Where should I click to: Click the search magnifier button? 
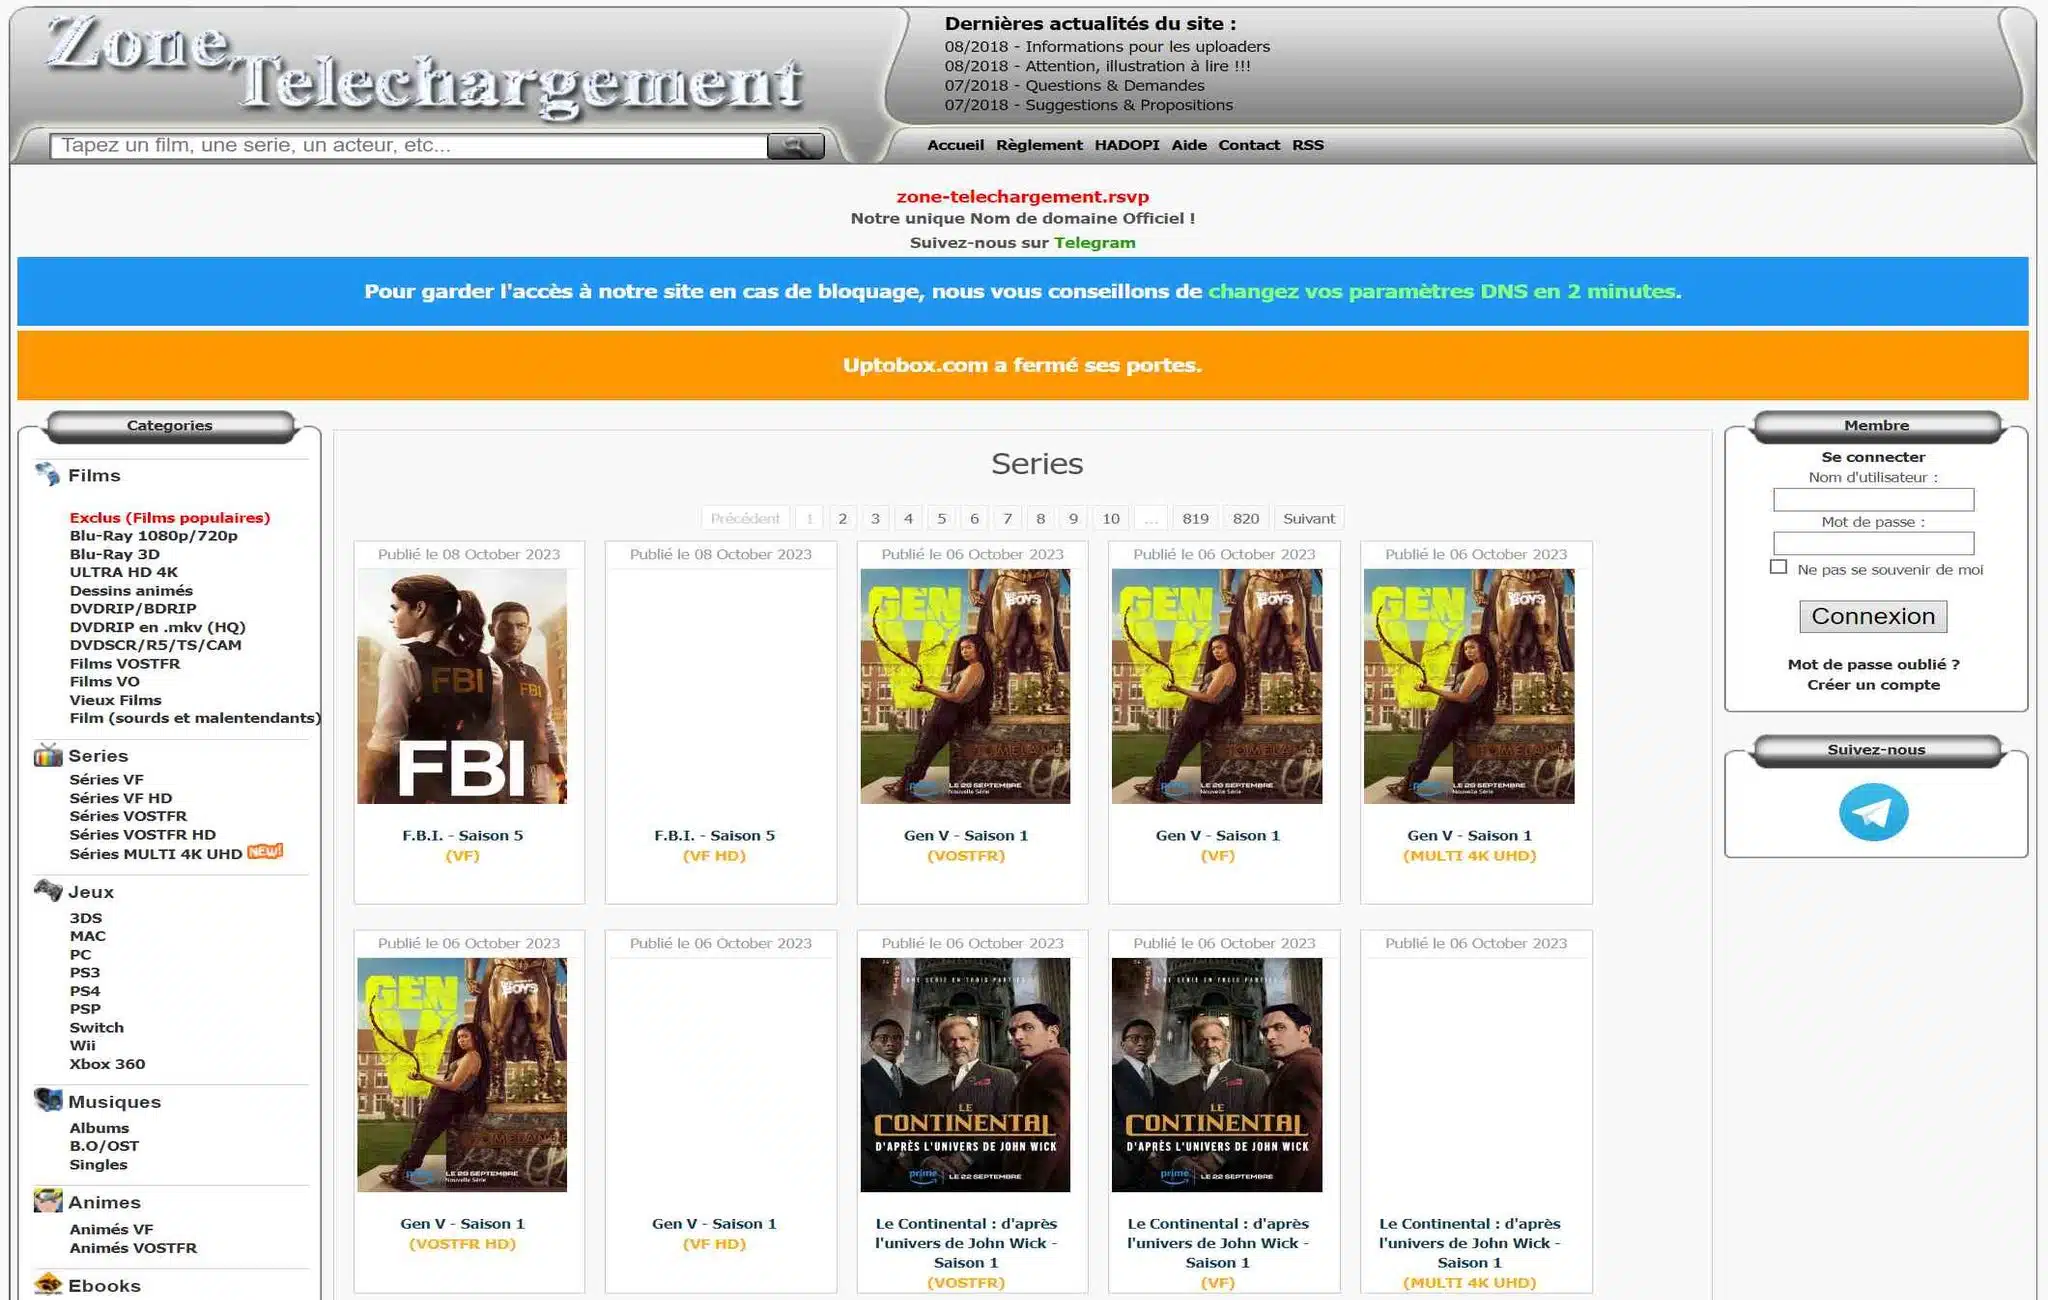795,146
